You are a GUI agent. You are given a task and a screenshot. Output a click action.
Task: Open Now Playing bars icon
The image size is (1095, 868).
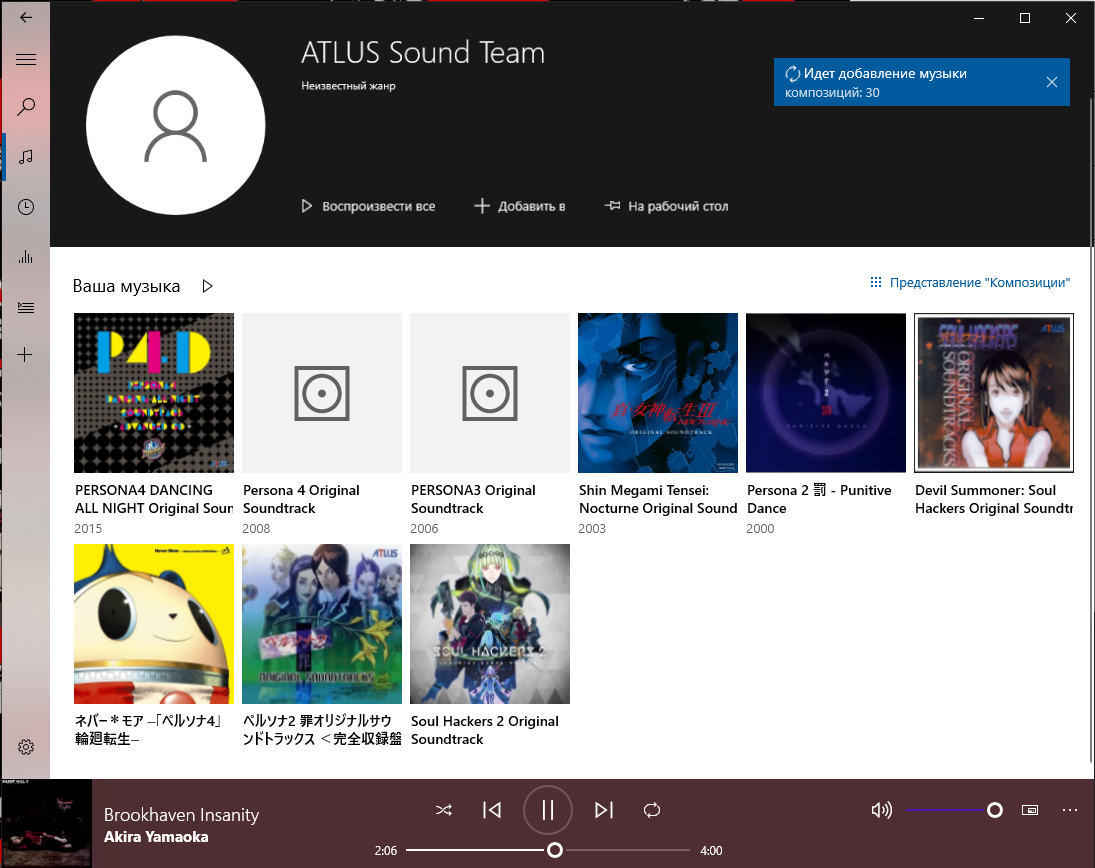pyautogui.click(x=26, y=257)
